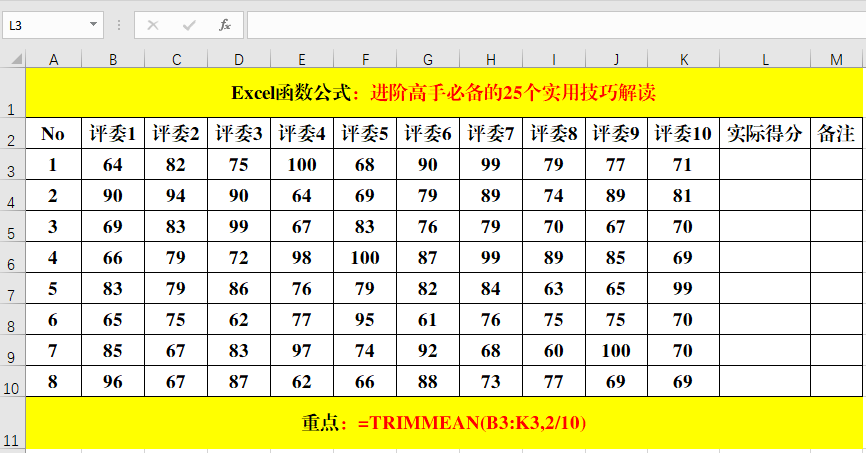
Task: Click cell B10 with value 96
Action: coord(113,381)
